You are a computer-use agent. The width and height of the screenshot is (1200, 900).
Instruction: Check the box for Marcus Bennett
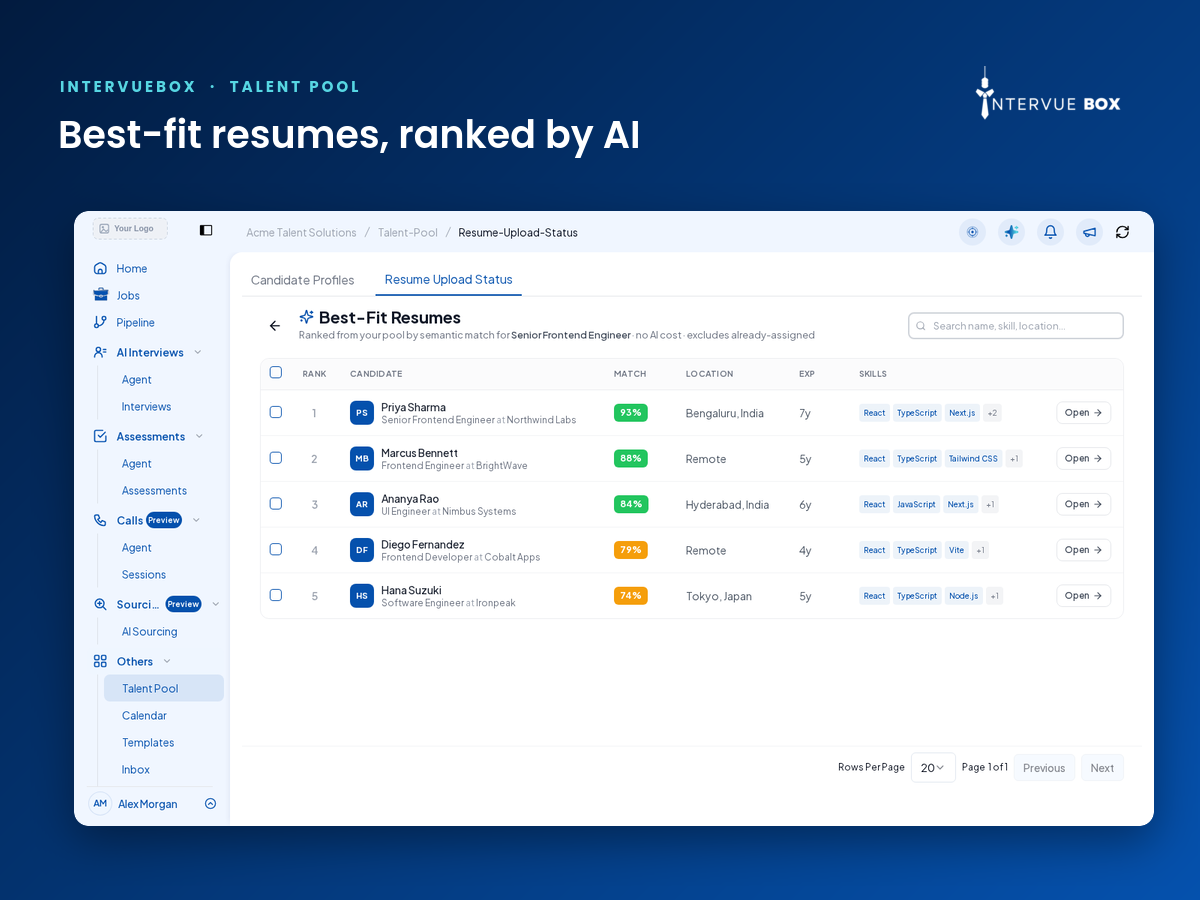point(276,458)
